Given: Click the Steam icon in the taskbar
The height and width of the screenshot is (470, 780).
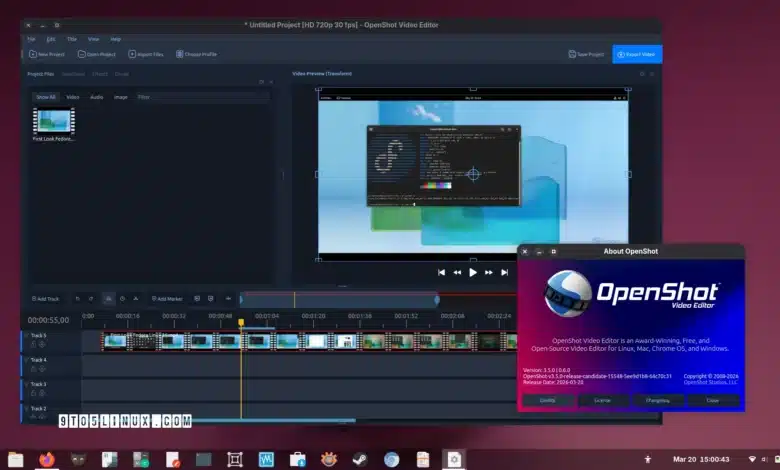Looking at the screenshot, I should pos(360,459).
